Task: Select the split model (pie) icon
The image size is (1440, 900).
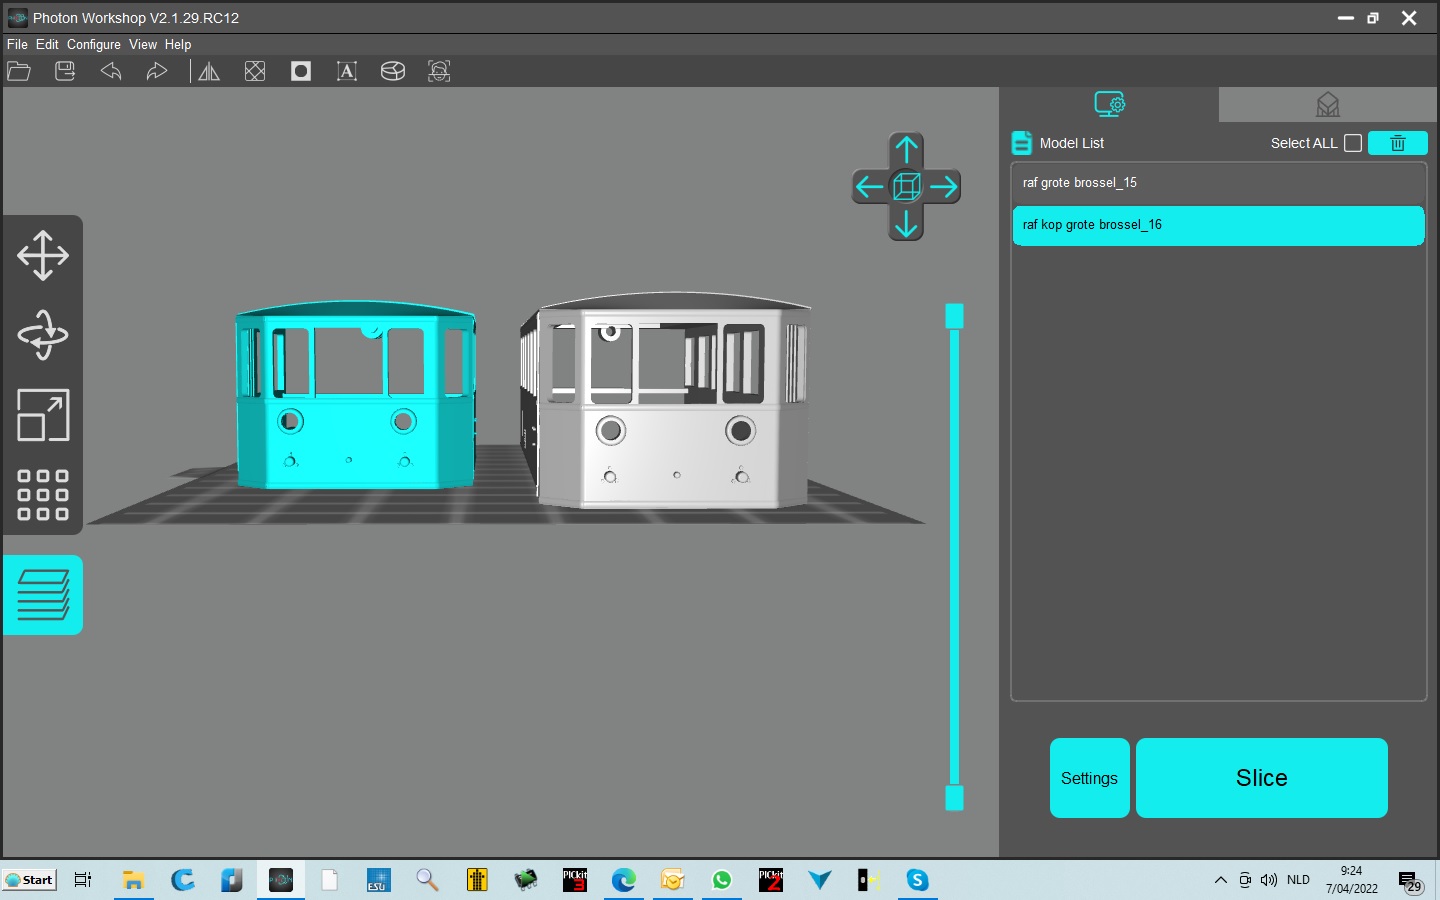Action: (x=393, y=71)
